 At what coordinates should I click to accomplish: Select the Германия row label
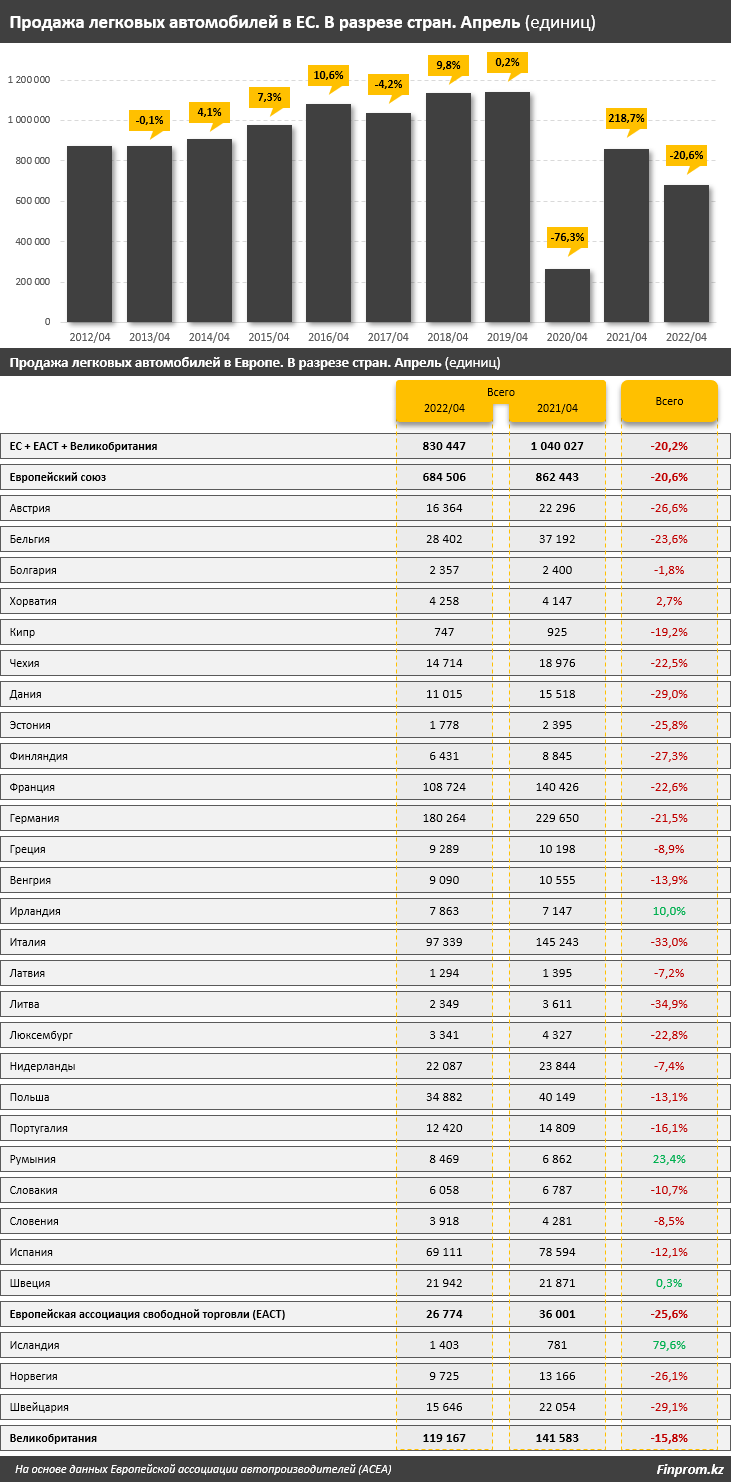point(34,818)
